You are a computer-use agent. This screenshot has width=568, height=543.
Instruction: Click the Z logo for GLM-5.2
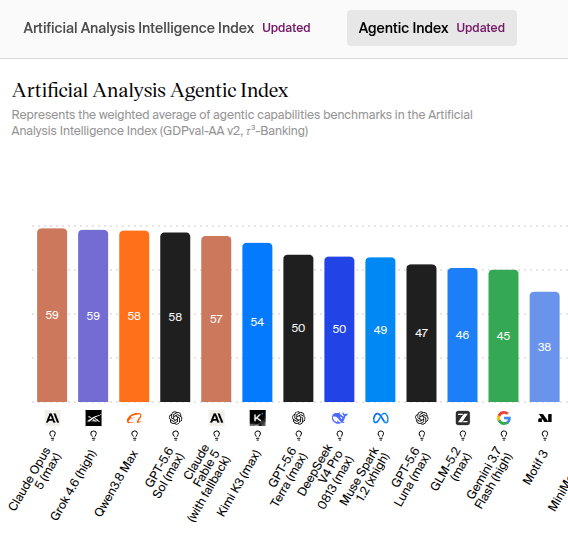463,418
